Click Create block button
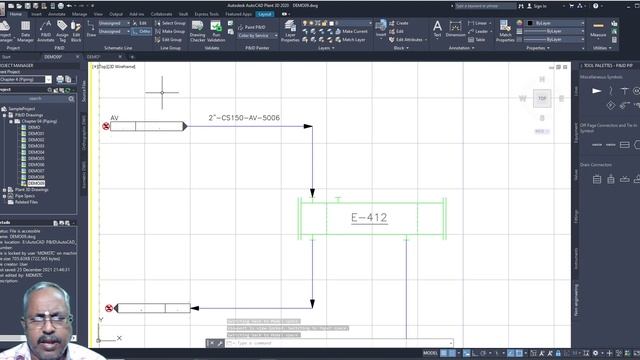Screen dimensions: 640x360 point(399,23)
